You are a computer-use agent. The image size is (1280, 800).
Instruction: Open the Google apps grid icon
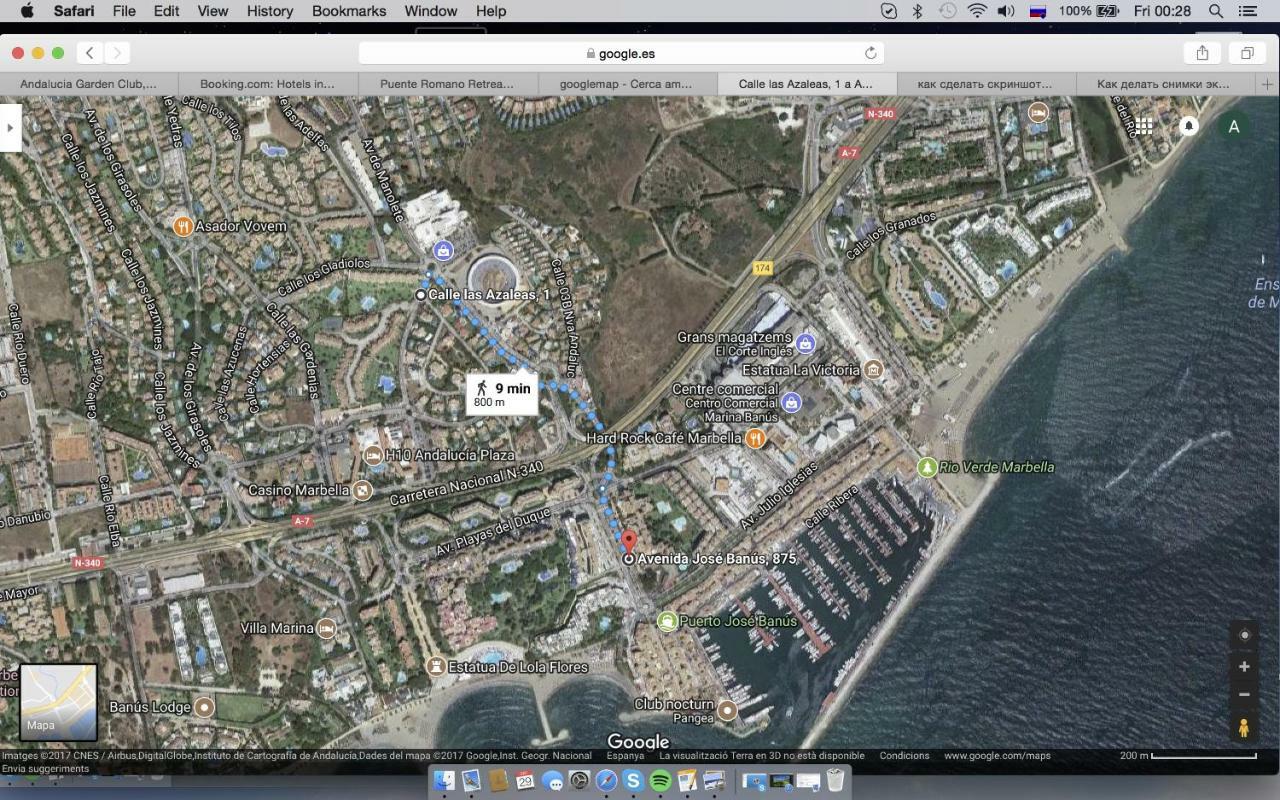pos(1143,126)
